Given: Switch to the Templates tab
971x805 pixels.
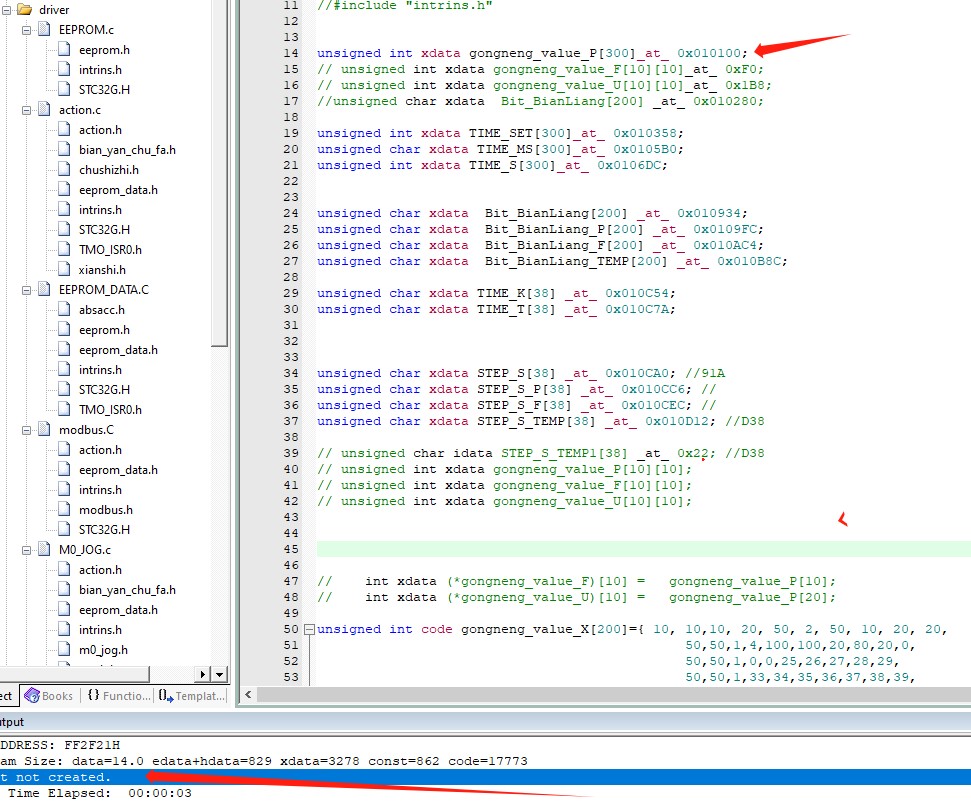Looking at the screenshot, I should [191, 695].
